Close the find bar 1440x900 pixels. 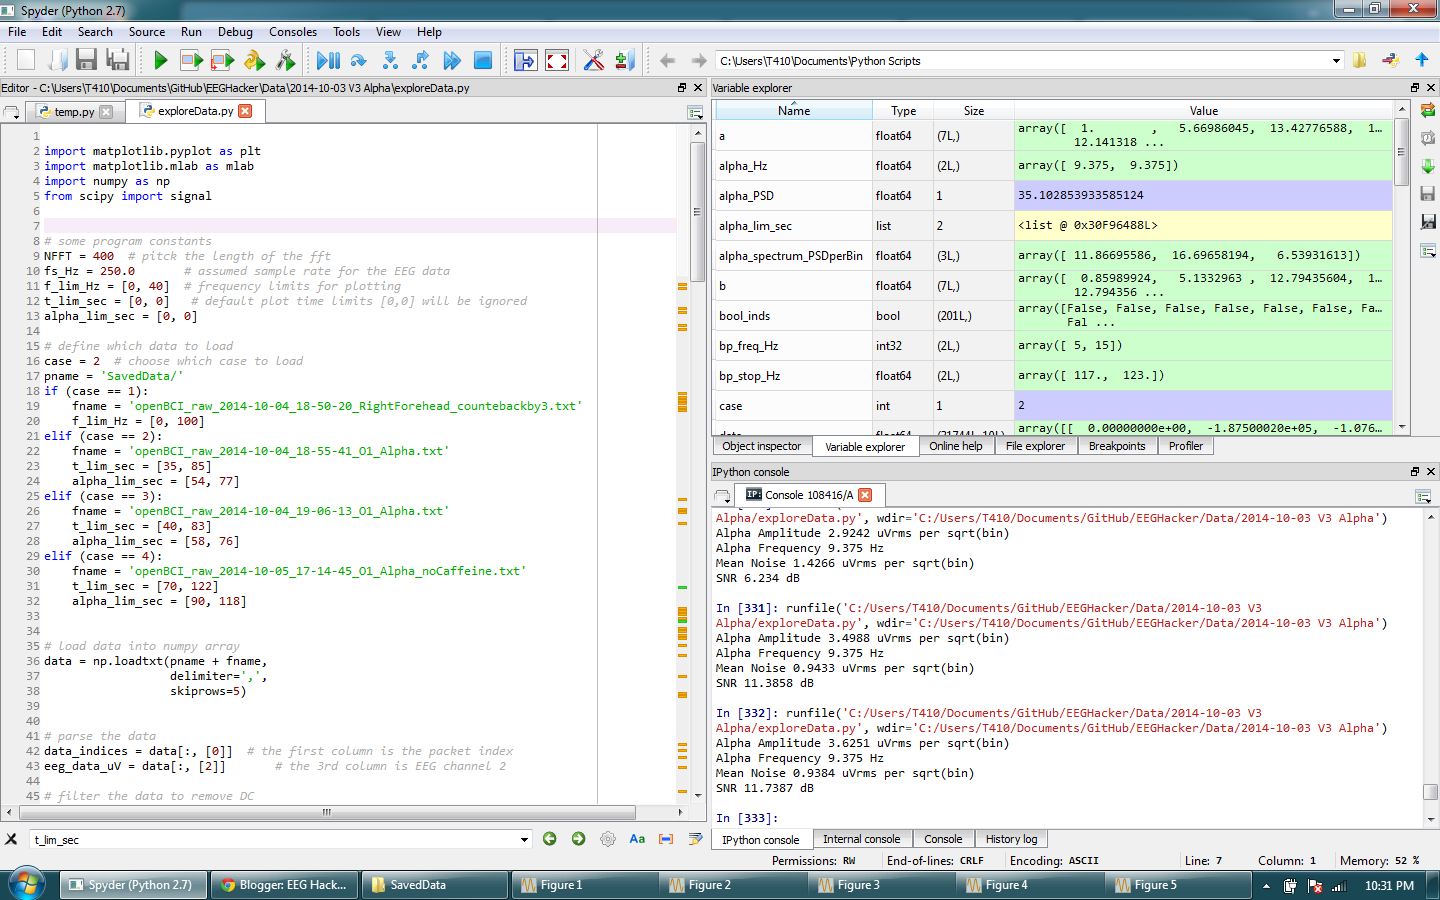click(11, 839)
